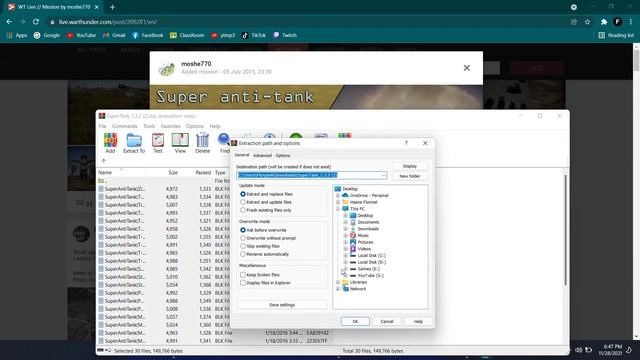Close the moshe770 mission post popup
The height and width of the screenshot is (360, 640).
[467, 68]
